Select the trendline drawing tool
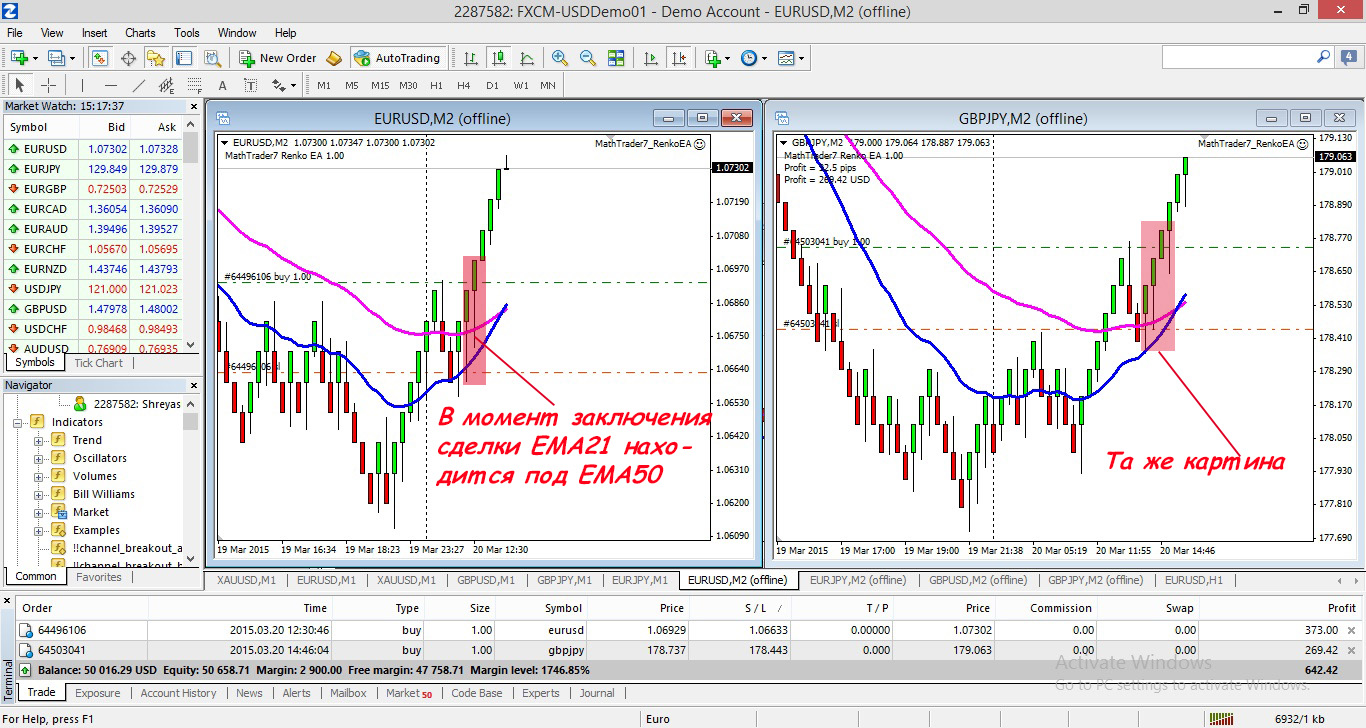 [x=139, y=85]
